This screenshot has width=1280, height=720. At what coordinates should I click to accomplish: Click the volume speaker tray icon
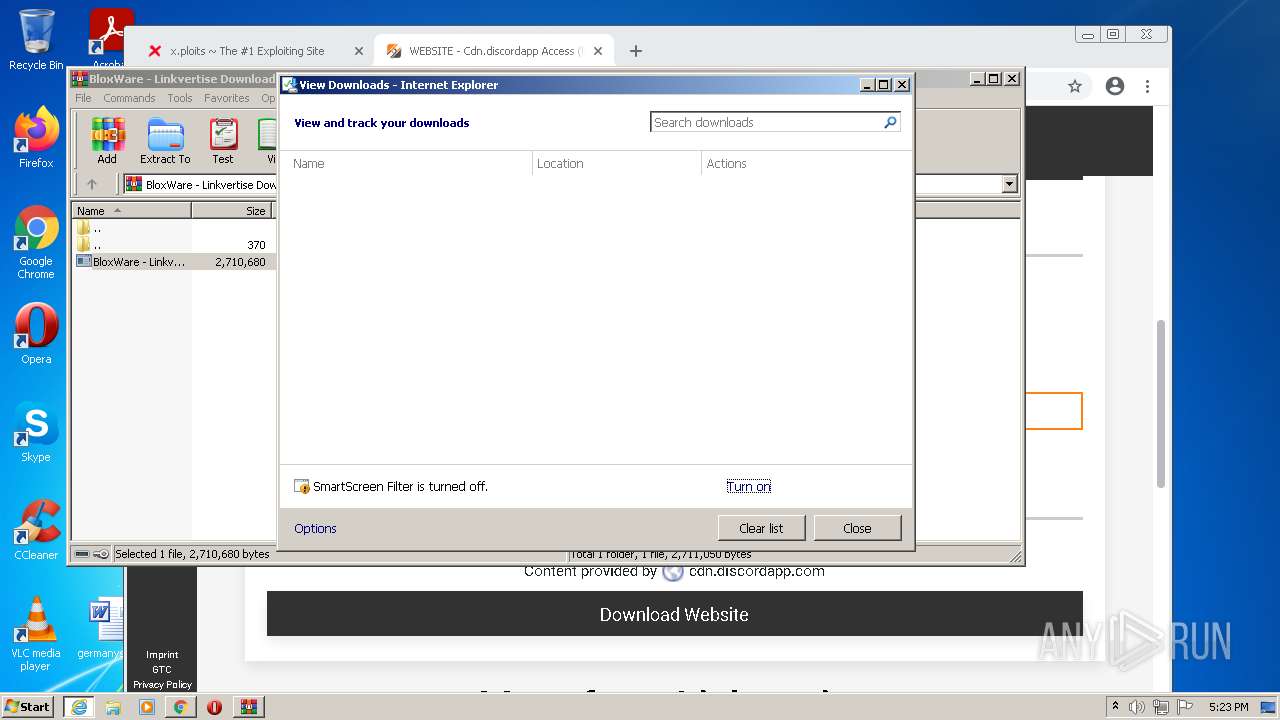1137,707
